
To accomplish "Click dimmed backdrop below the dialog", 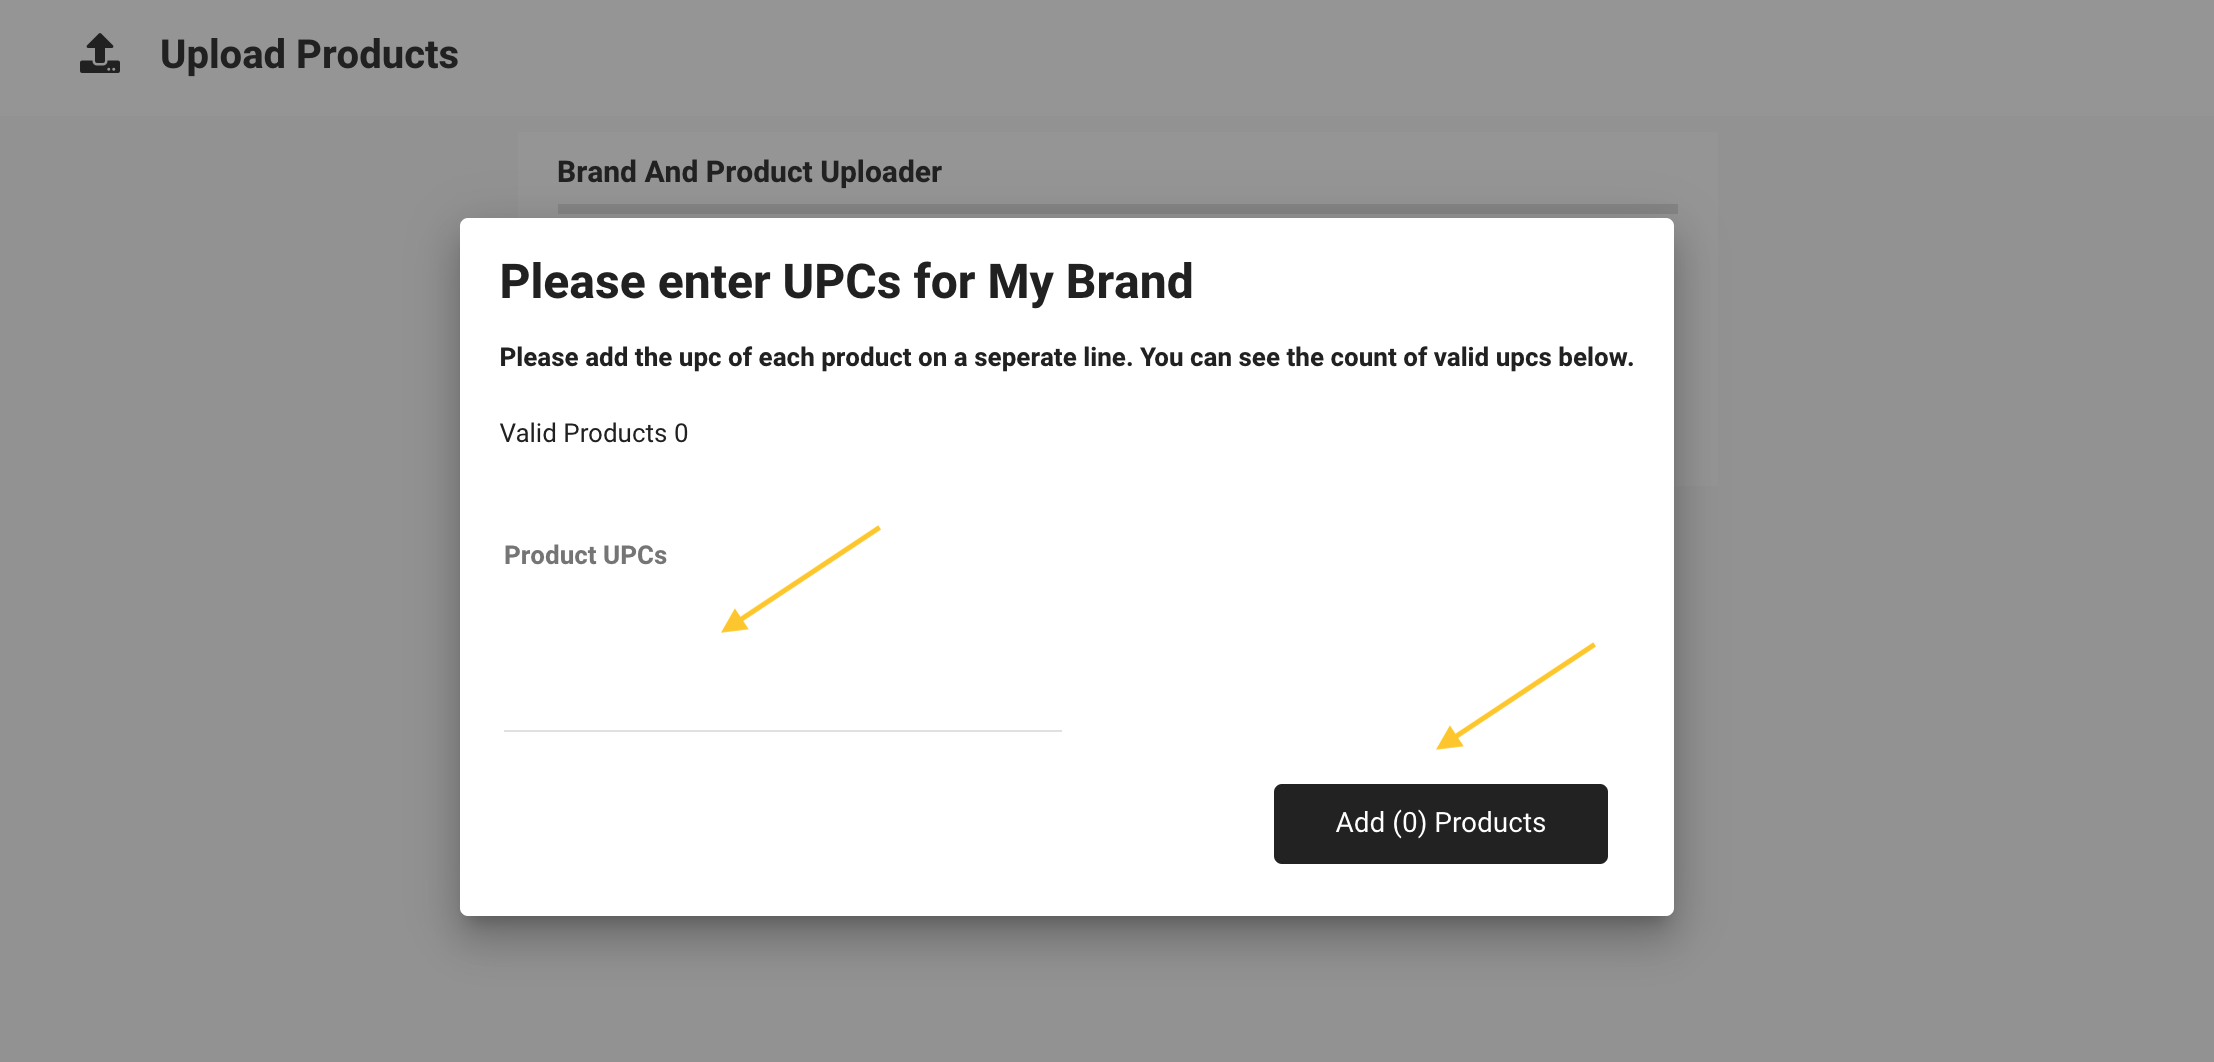I will (1066, 989).
